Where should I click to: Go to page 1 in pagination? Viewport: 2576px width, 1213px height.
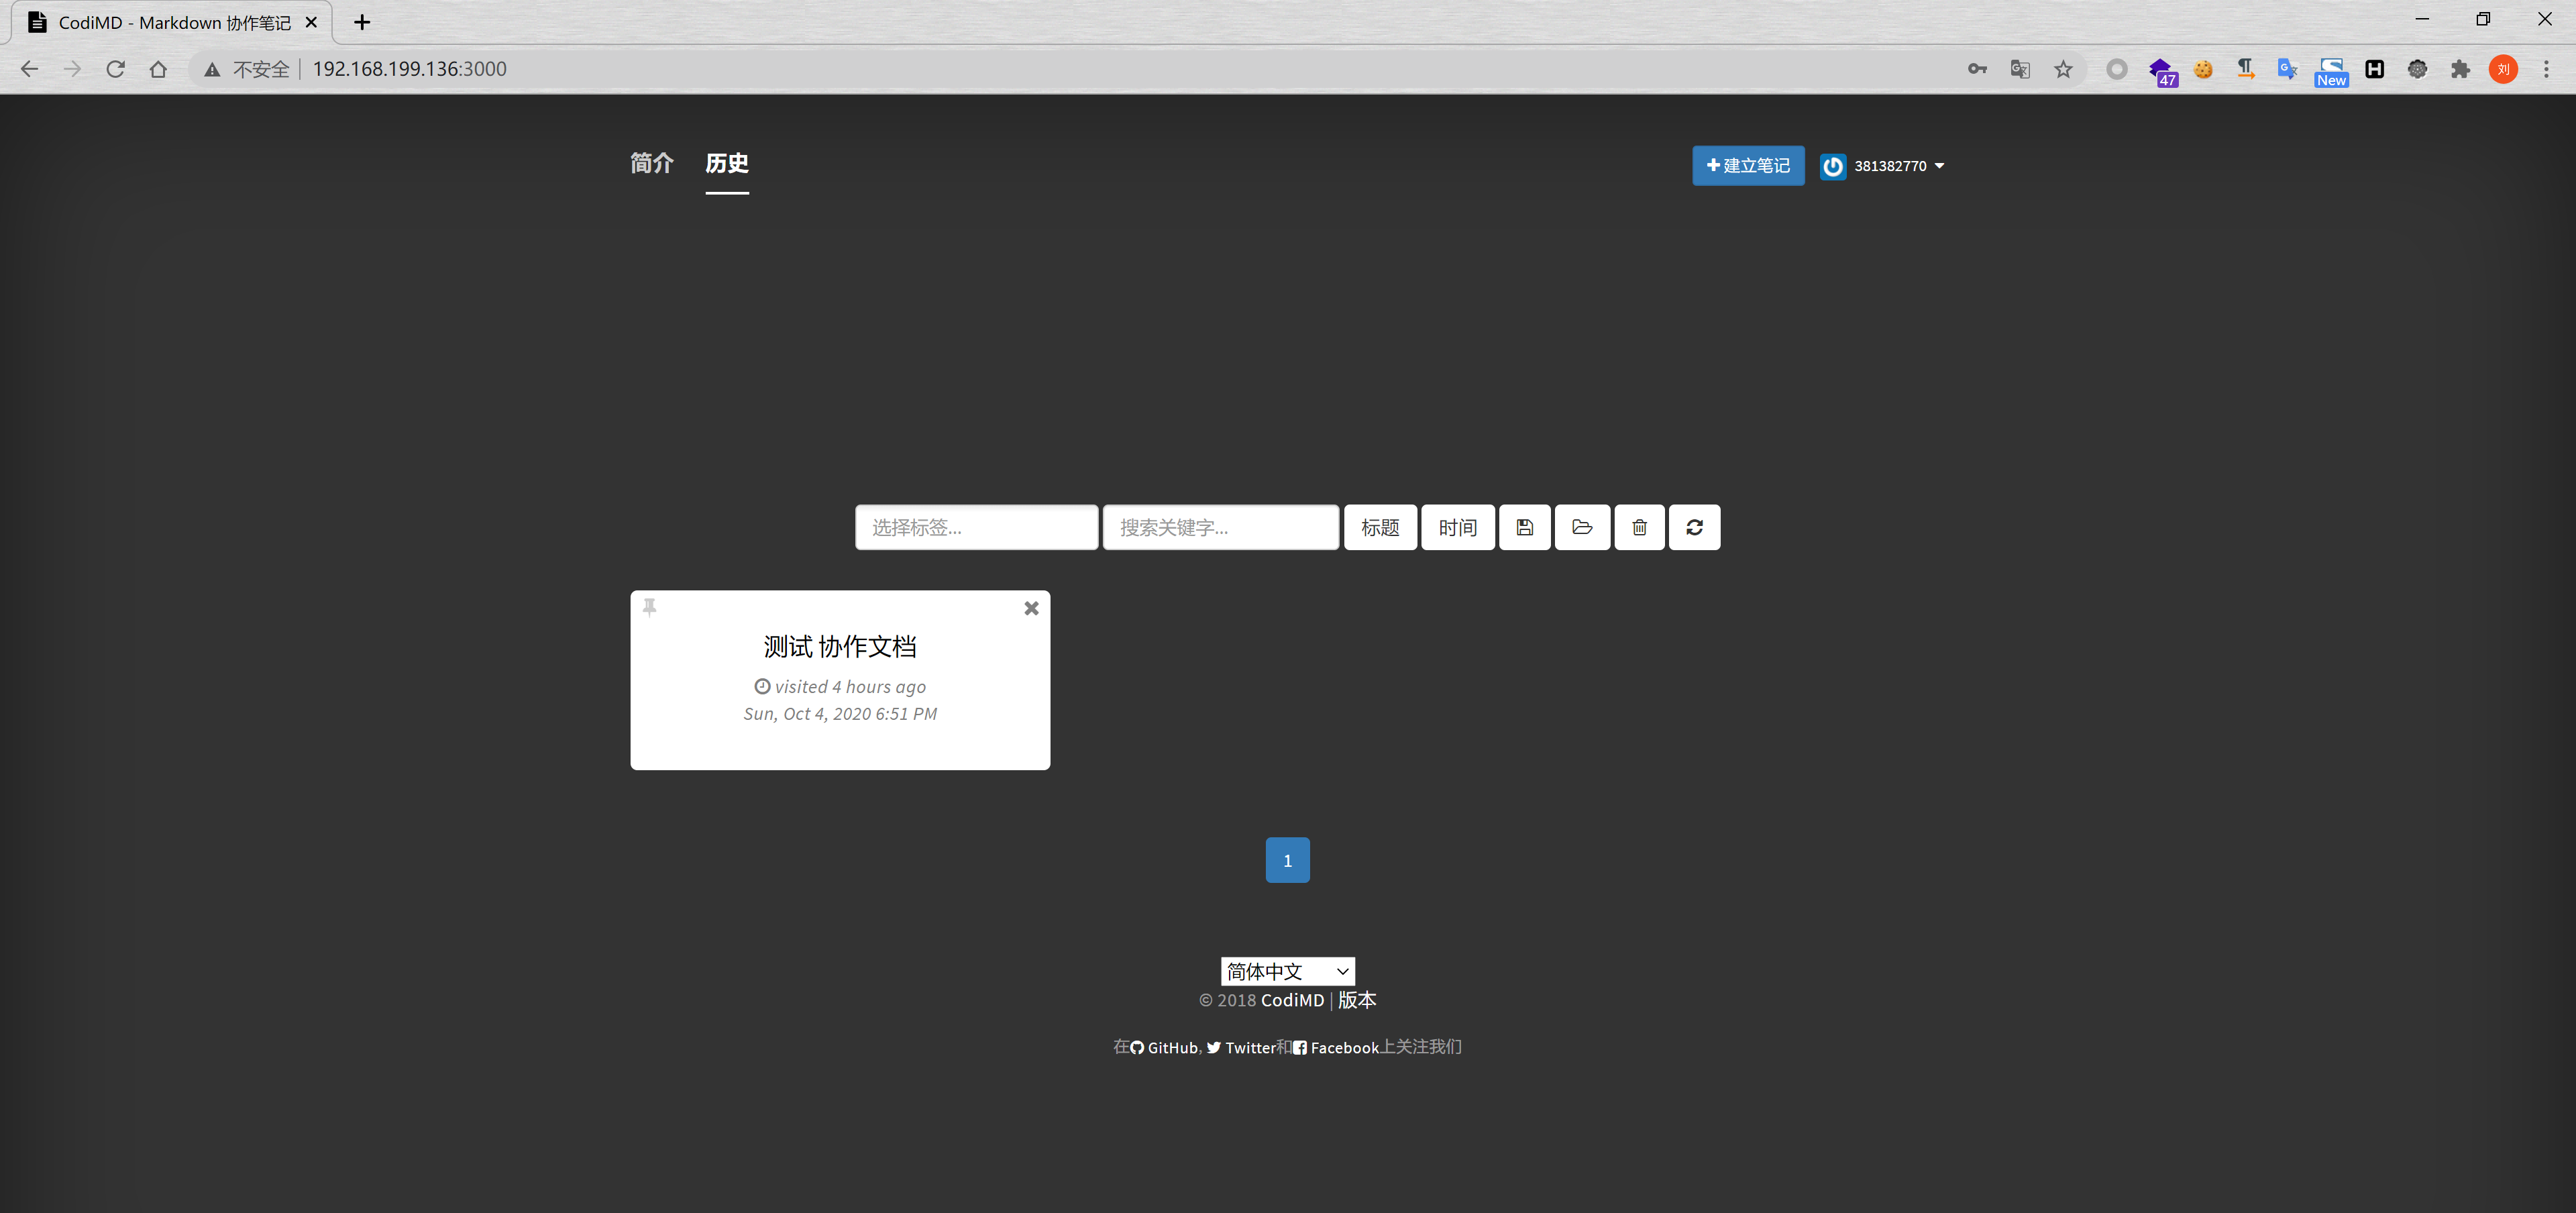pyautogui.click(x=1287, y=860)
